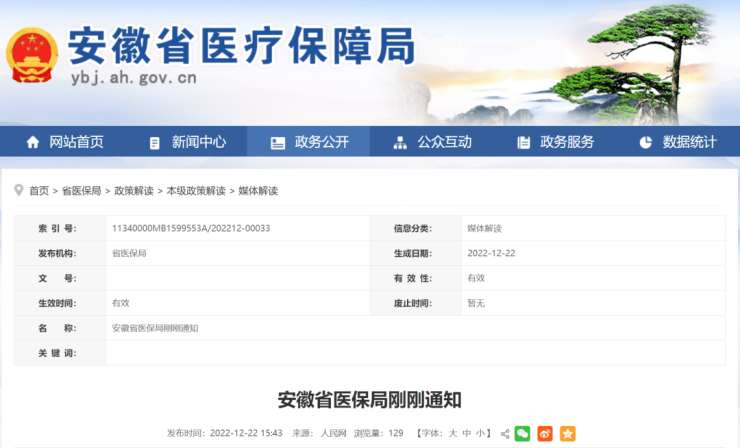Open 本级政策解读 breadcrumb link

tap(196, 190)
